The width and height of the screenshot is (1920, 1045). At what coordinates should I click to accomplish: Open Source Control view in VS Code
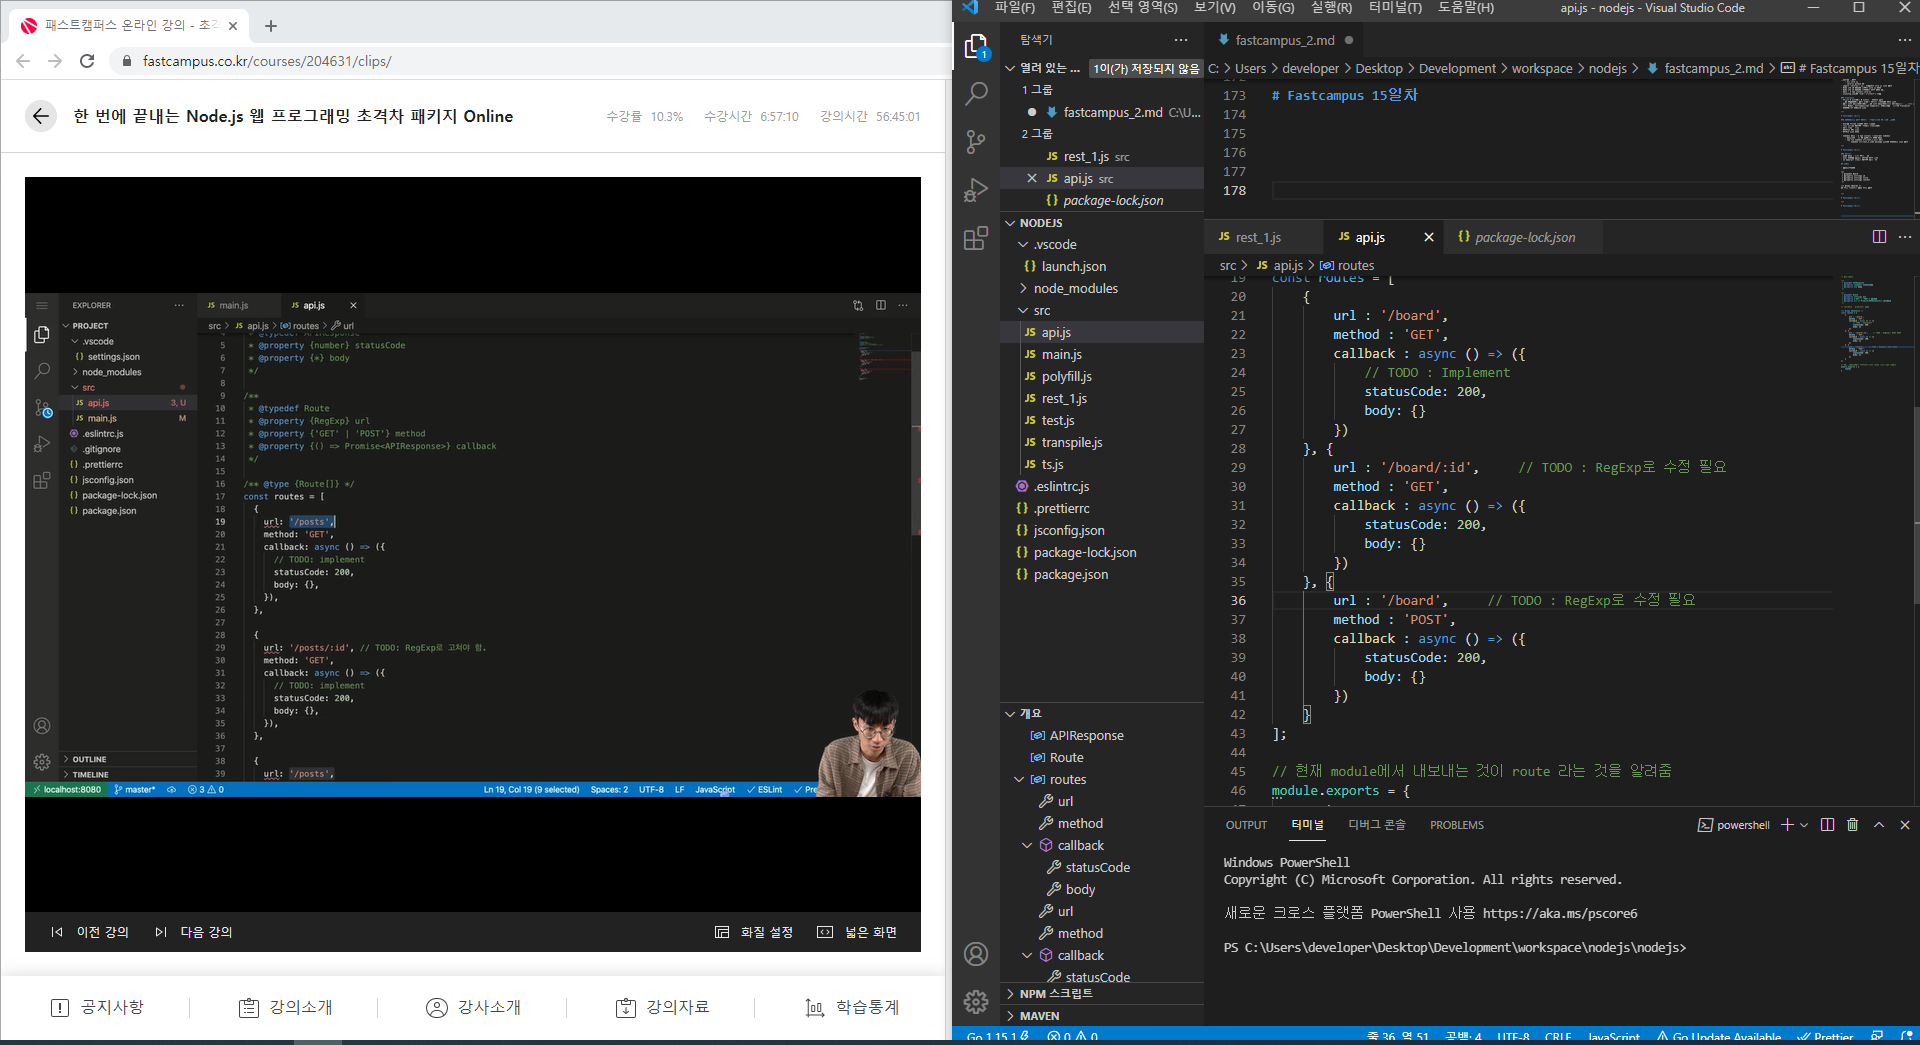pyautogui.click(x=976, y=141)
